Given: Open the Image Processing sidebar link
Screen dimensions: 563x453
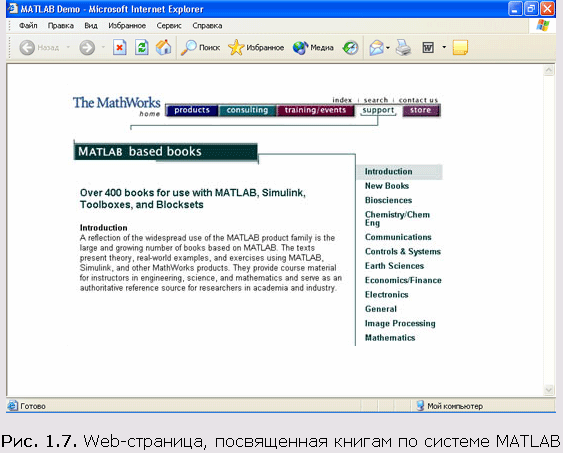Looking at the screenshot, I should coord(400,324).
